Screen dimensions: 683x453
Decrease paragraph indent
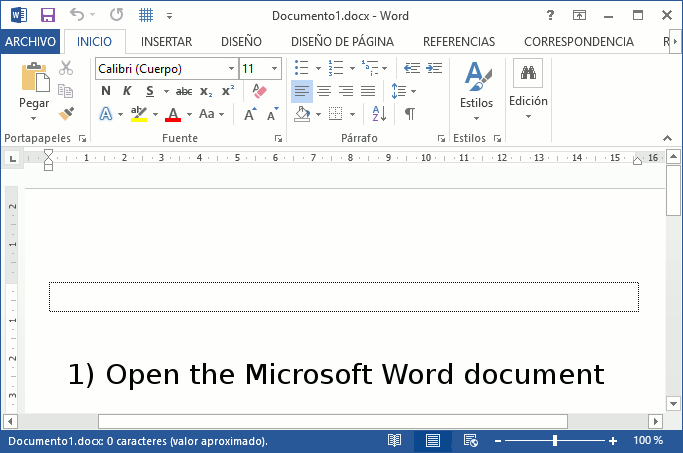[412, 68]
